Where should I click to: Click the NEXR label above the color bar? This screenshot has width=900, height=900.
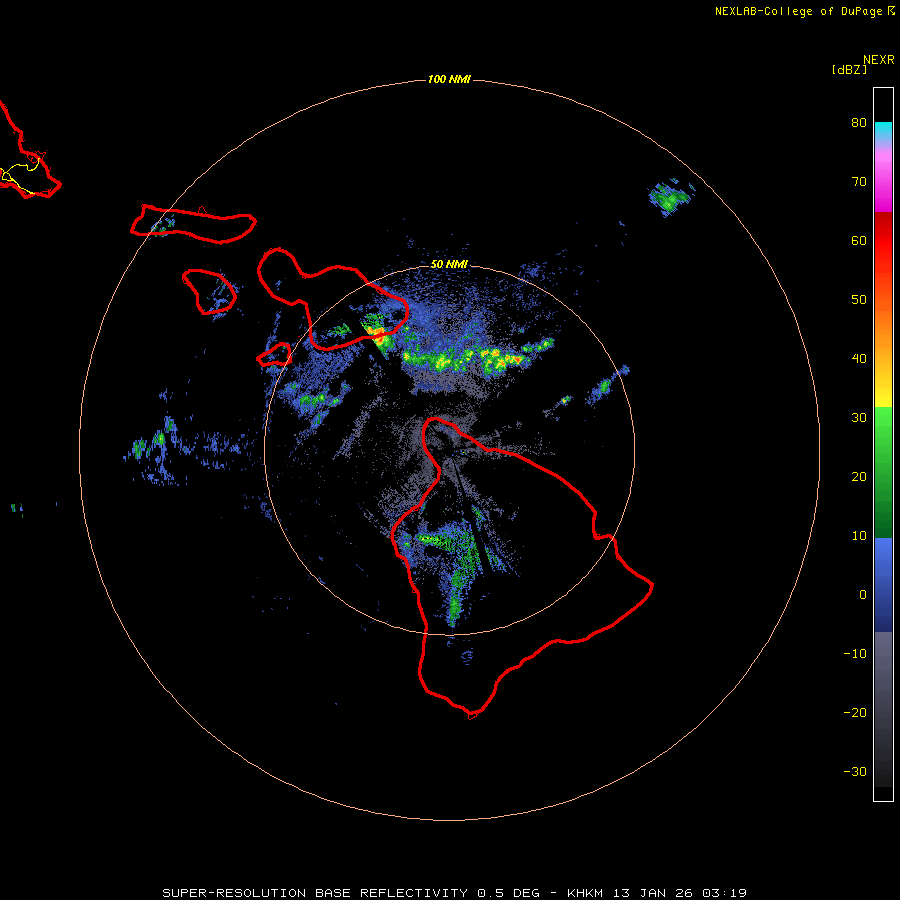(879, 60)
